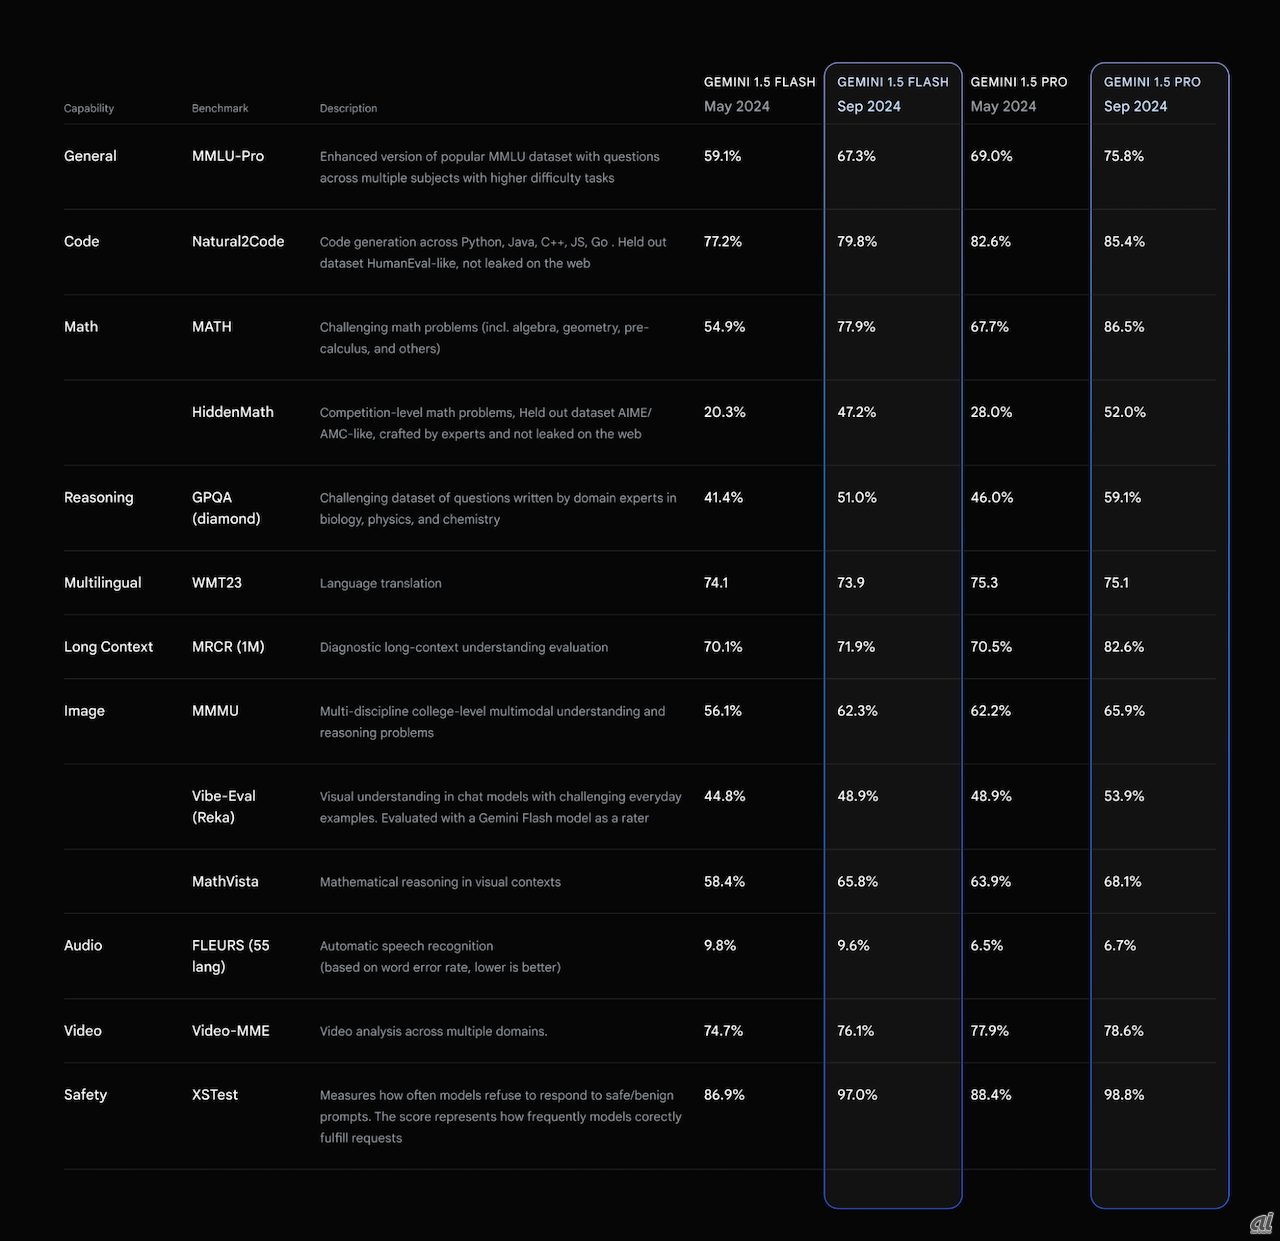
Task: Click 85.4% in the Natural2Code row
Action: [1124, 241]
